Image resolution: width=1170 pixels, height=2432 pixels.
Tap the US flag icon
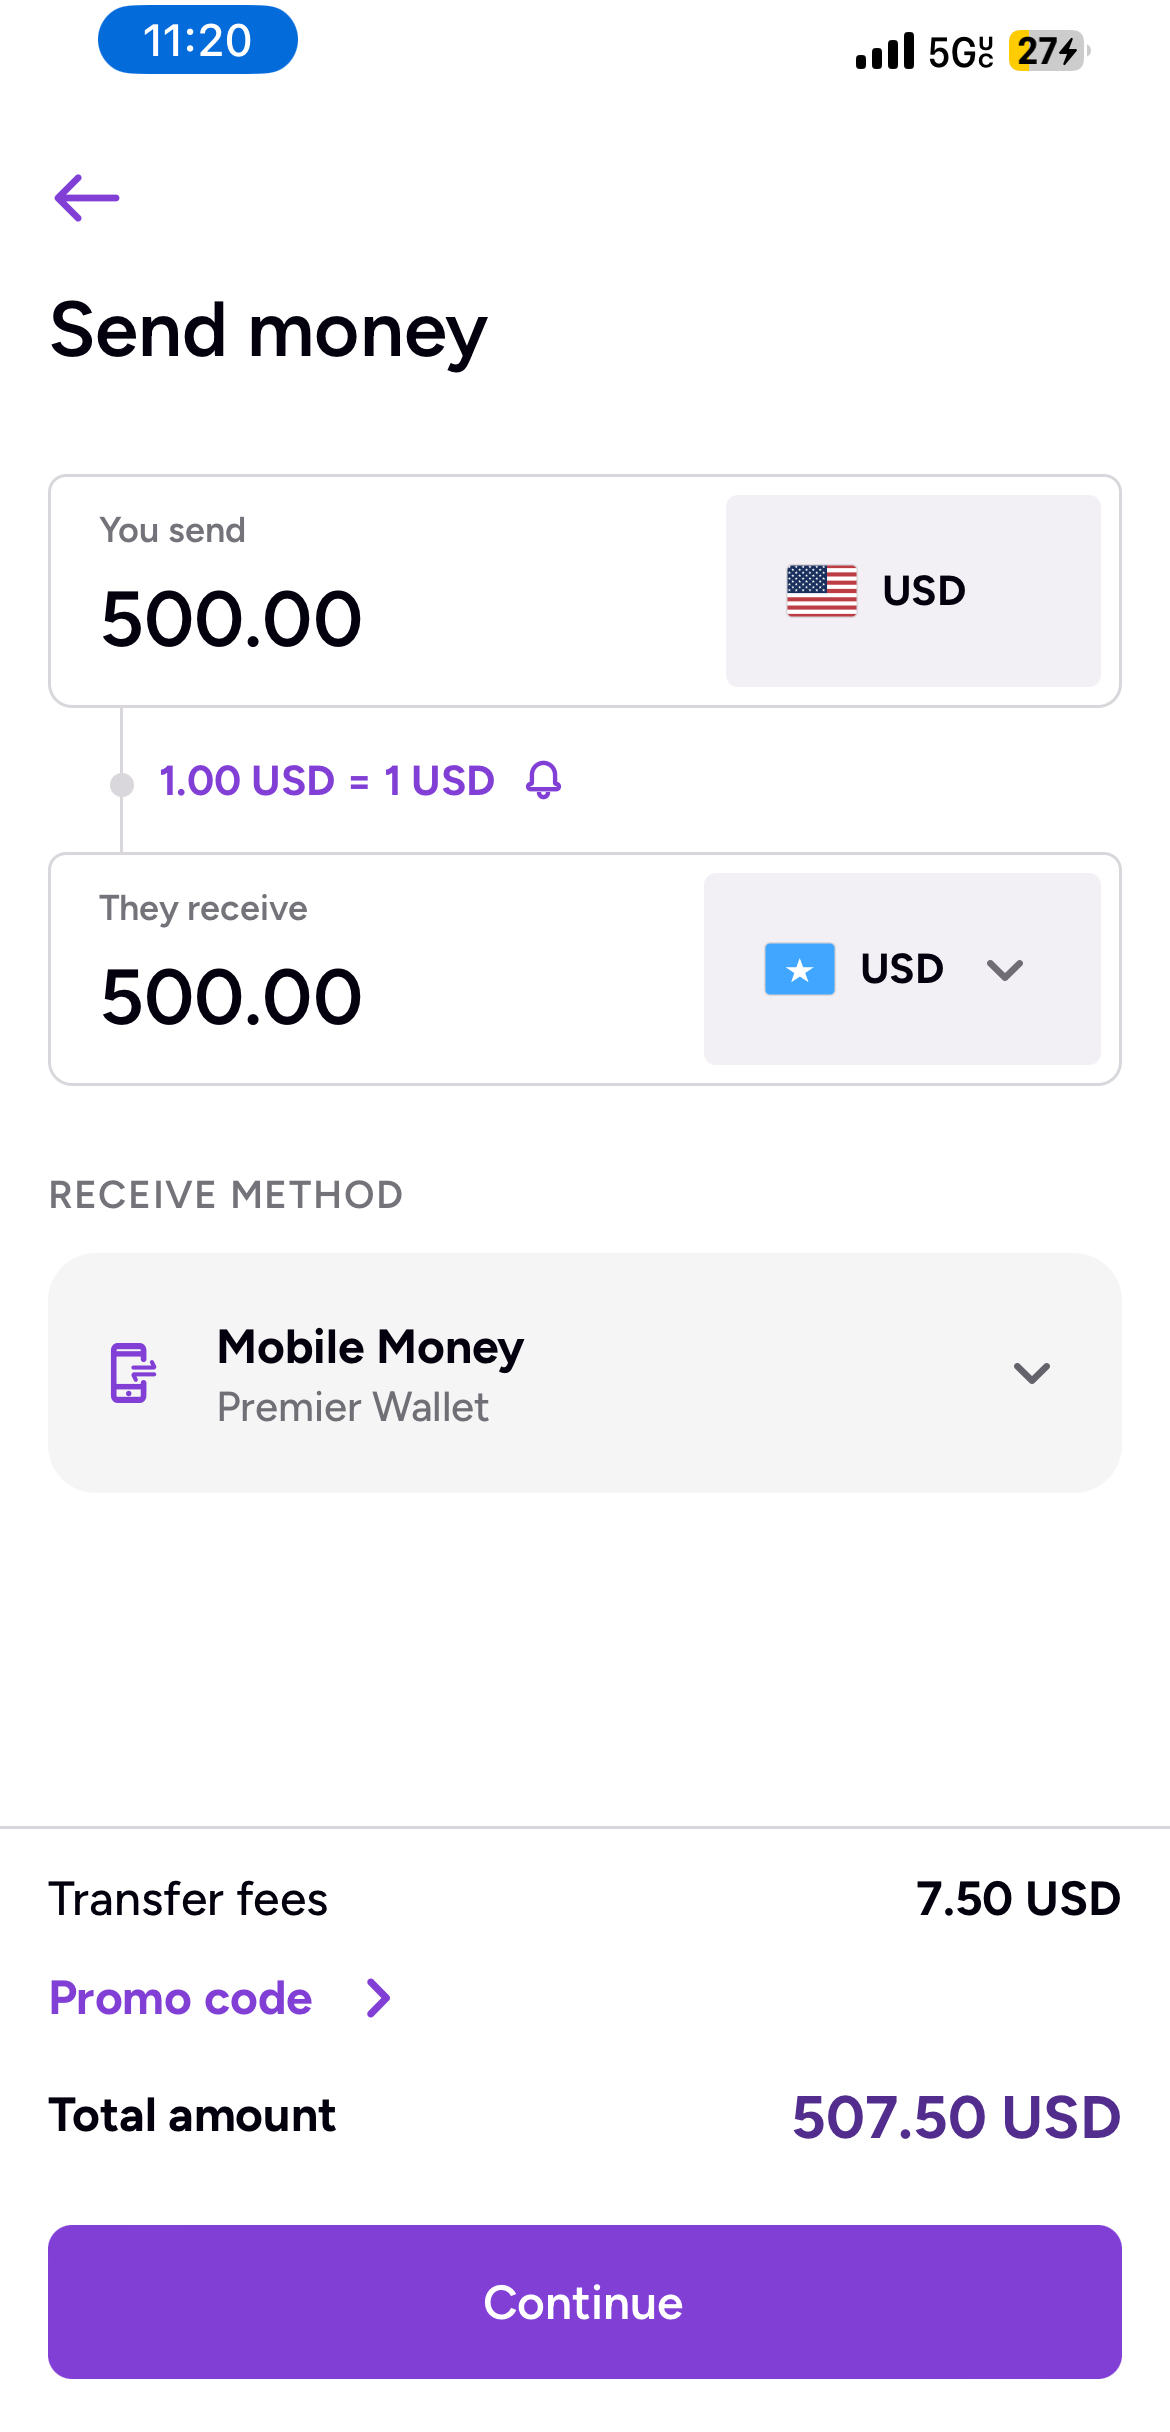pos(822,590)
